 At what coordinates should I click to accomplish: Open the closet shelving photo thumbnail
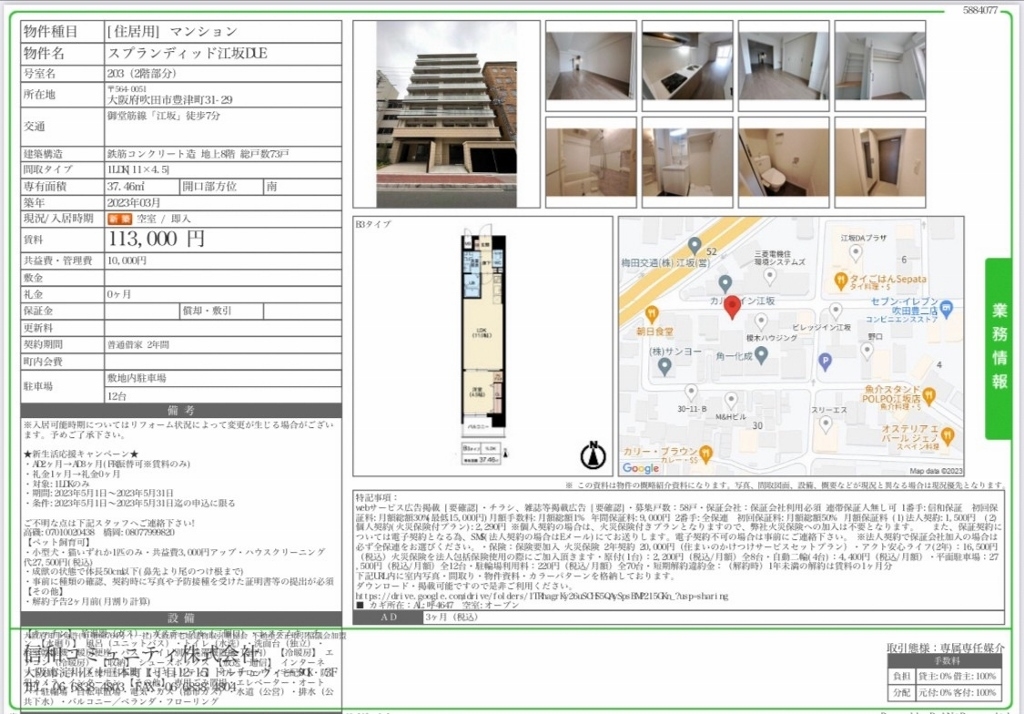[x=880, y=65]
